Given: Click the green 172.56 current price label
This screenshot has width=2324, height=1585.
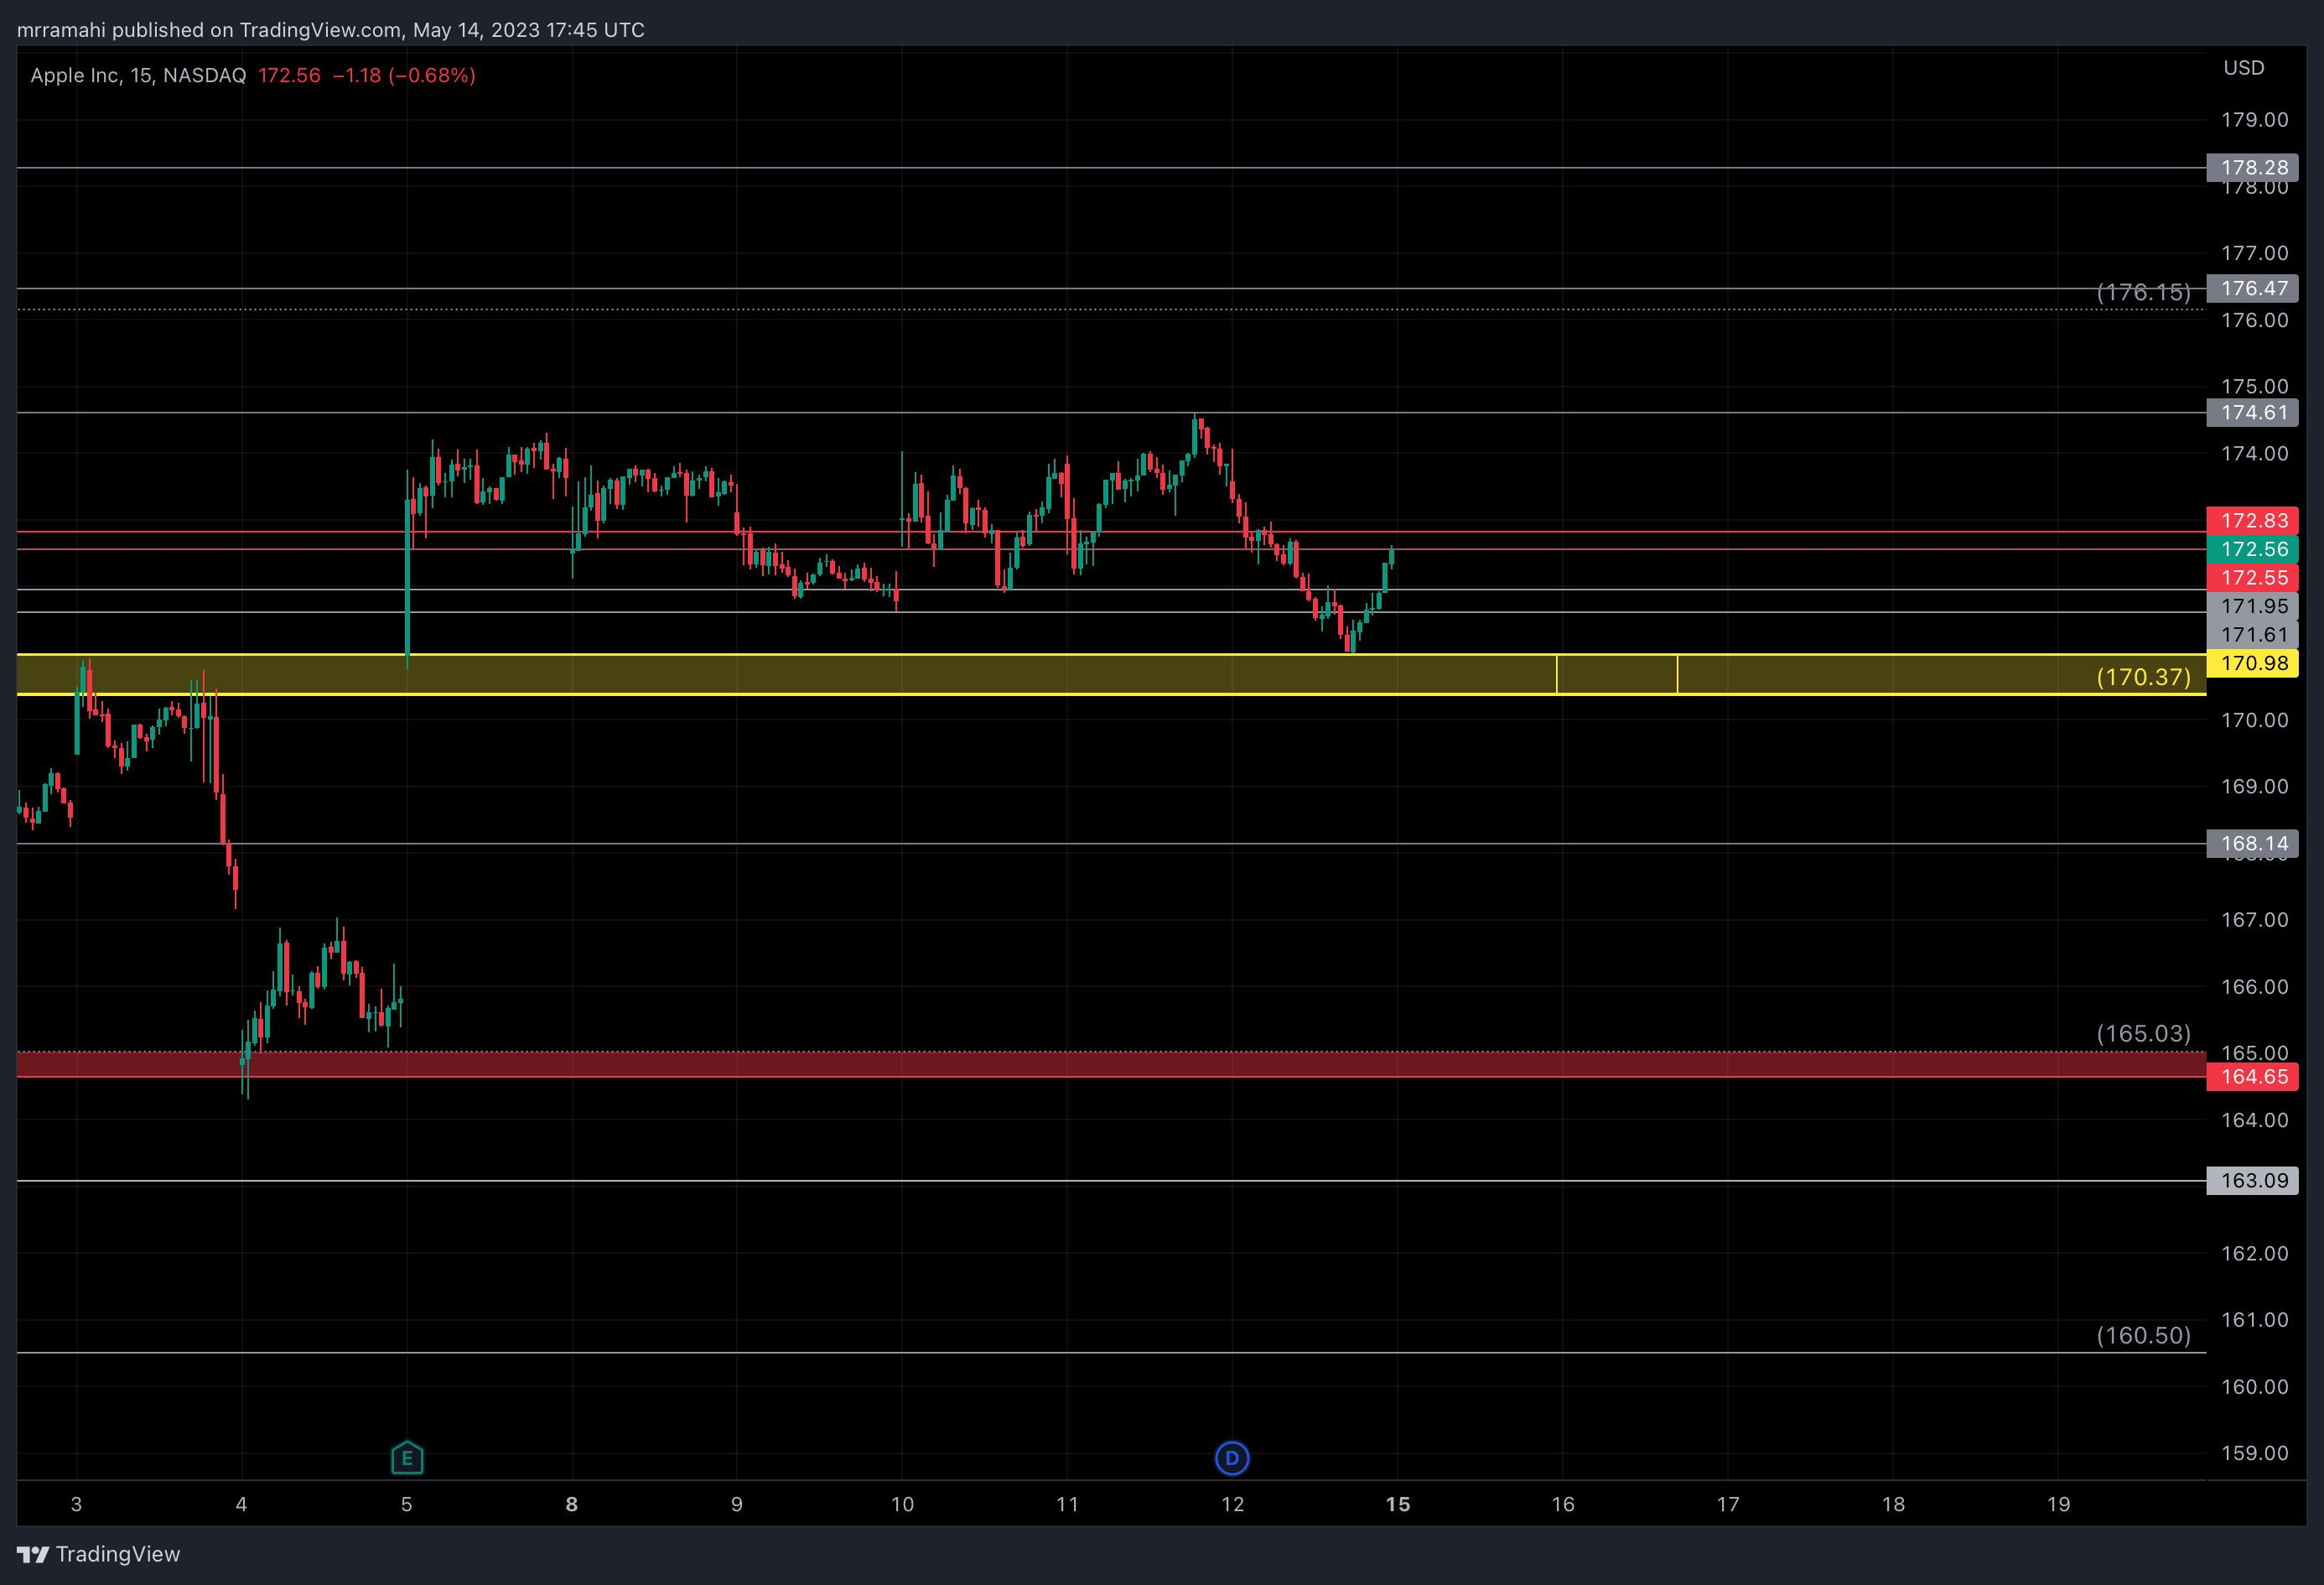Looking at the screenshot, I should tap(2252, 549).
